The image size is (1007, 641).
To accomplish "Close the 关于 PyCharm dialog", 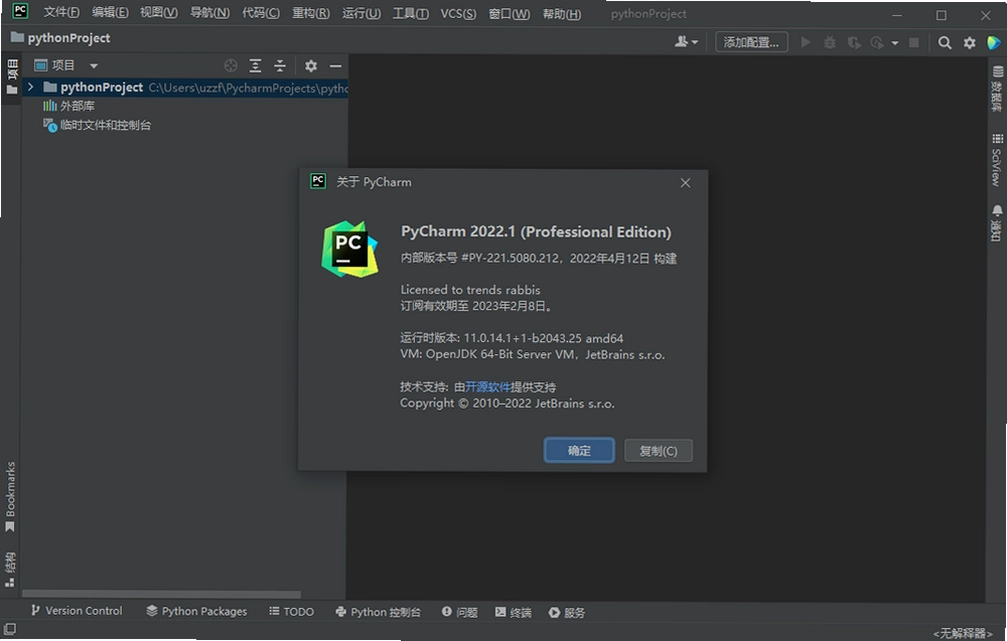I will [685, 183].
